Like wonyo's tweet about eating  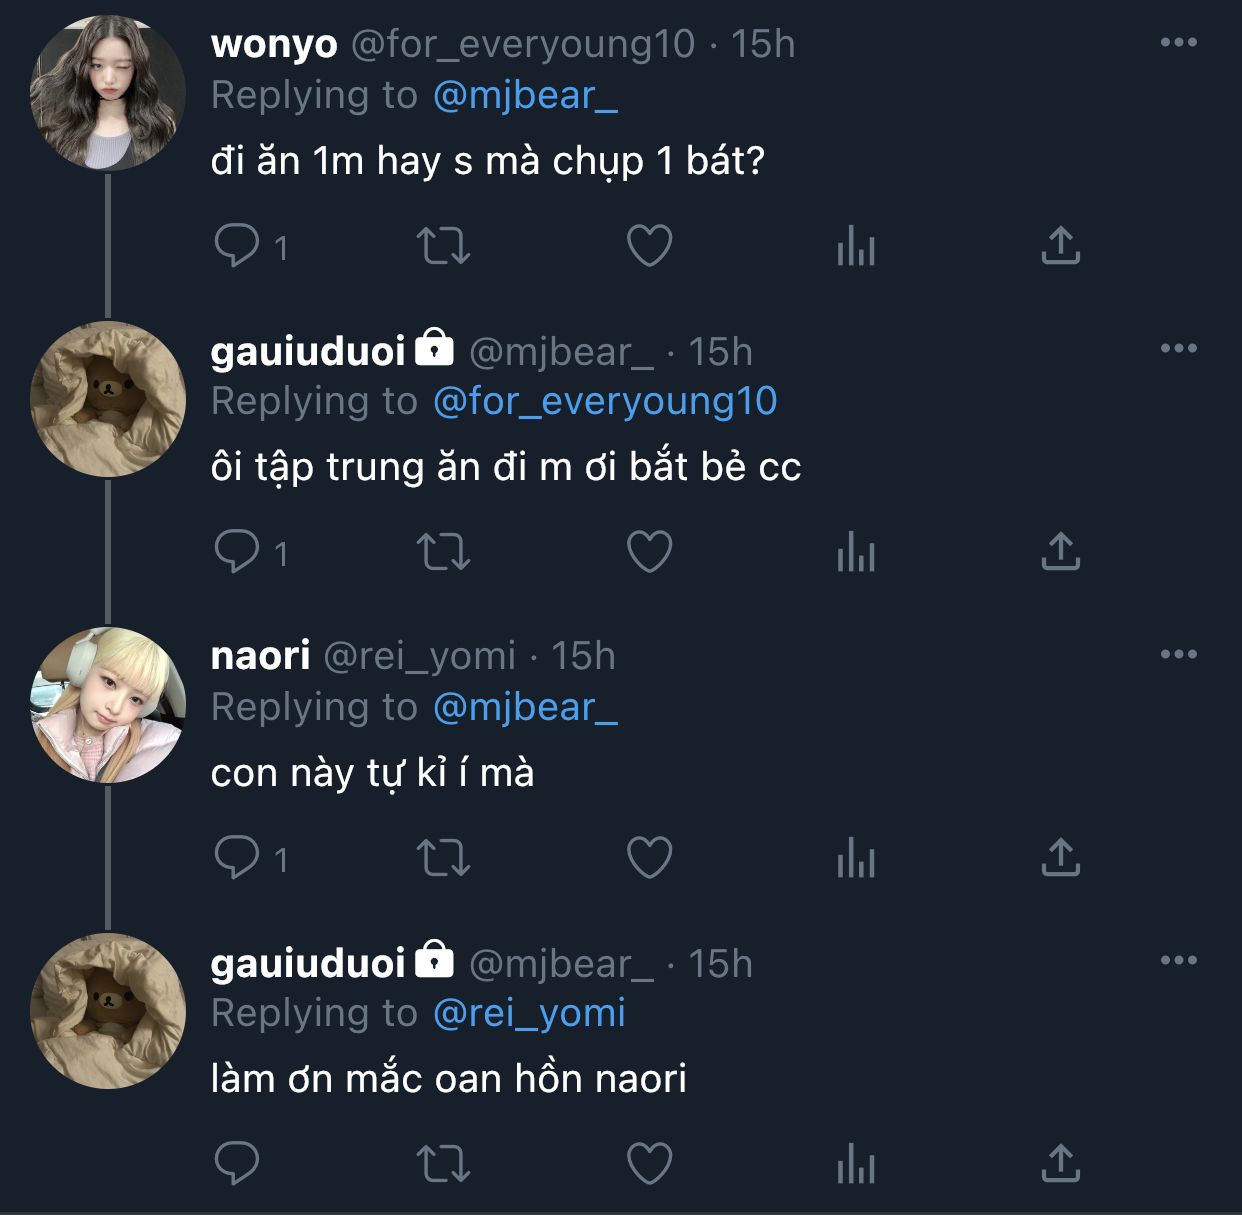649,246
